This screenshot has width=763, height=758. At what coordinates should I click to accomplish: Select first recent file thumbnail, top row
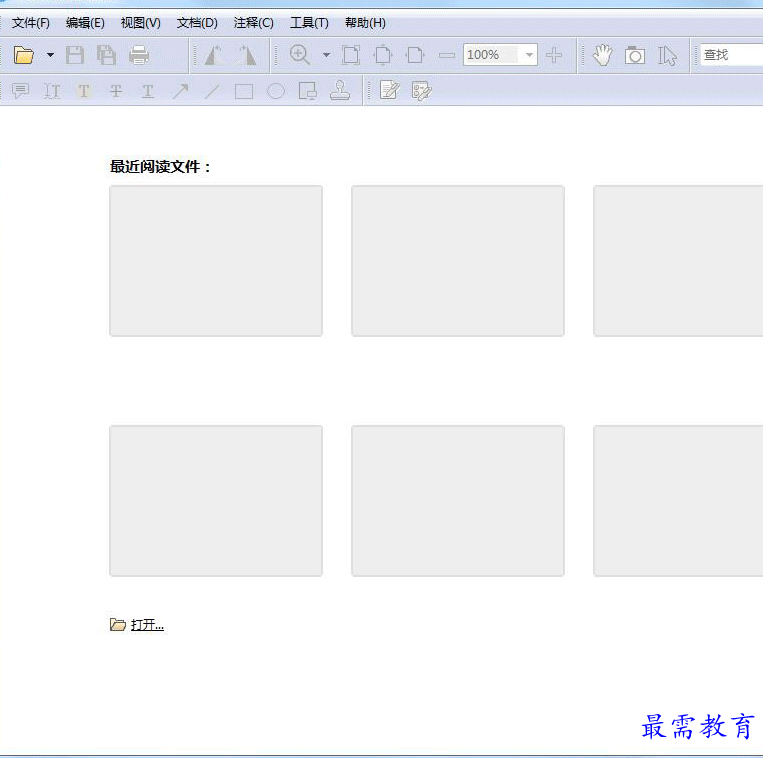(x=216, y=261)
